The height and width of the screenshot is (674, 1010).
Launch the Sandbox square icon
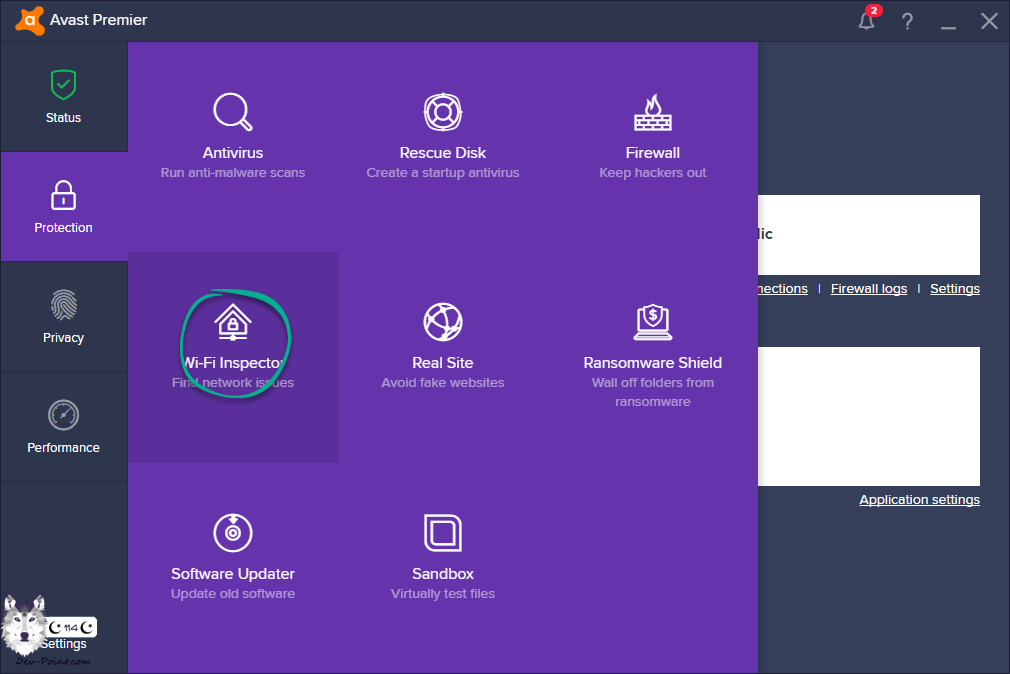(x=442, y=533)
